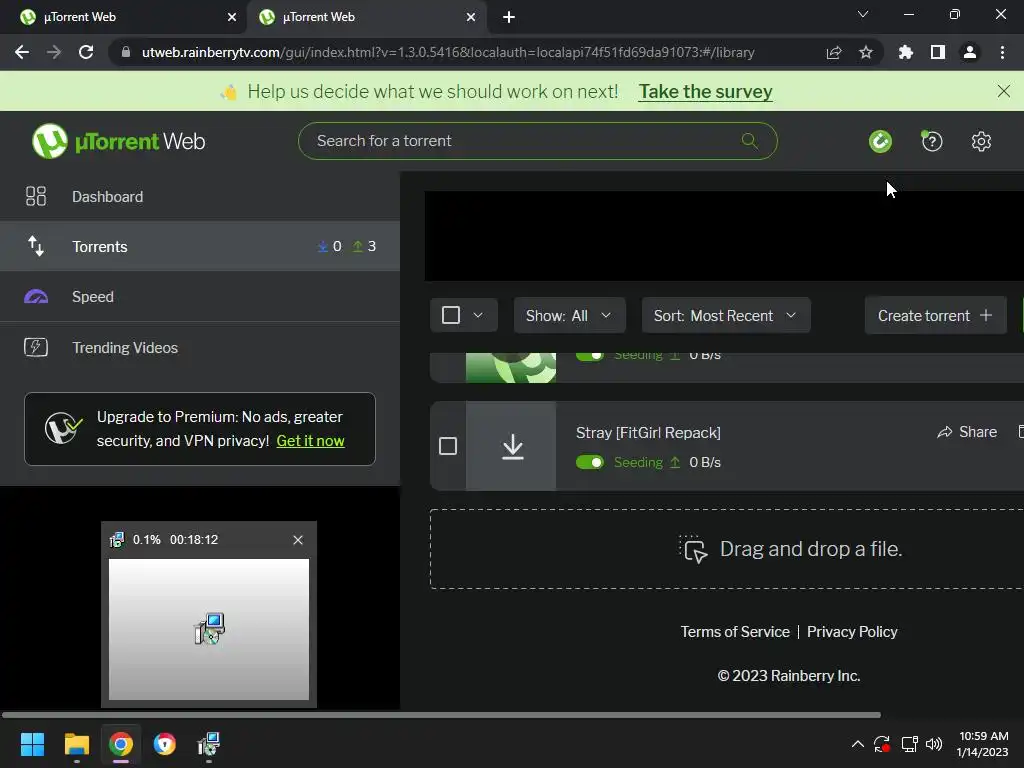This screenshot has width=1024, height=768.
Task: Show hidden system tray icons
Action: point(857,743)
